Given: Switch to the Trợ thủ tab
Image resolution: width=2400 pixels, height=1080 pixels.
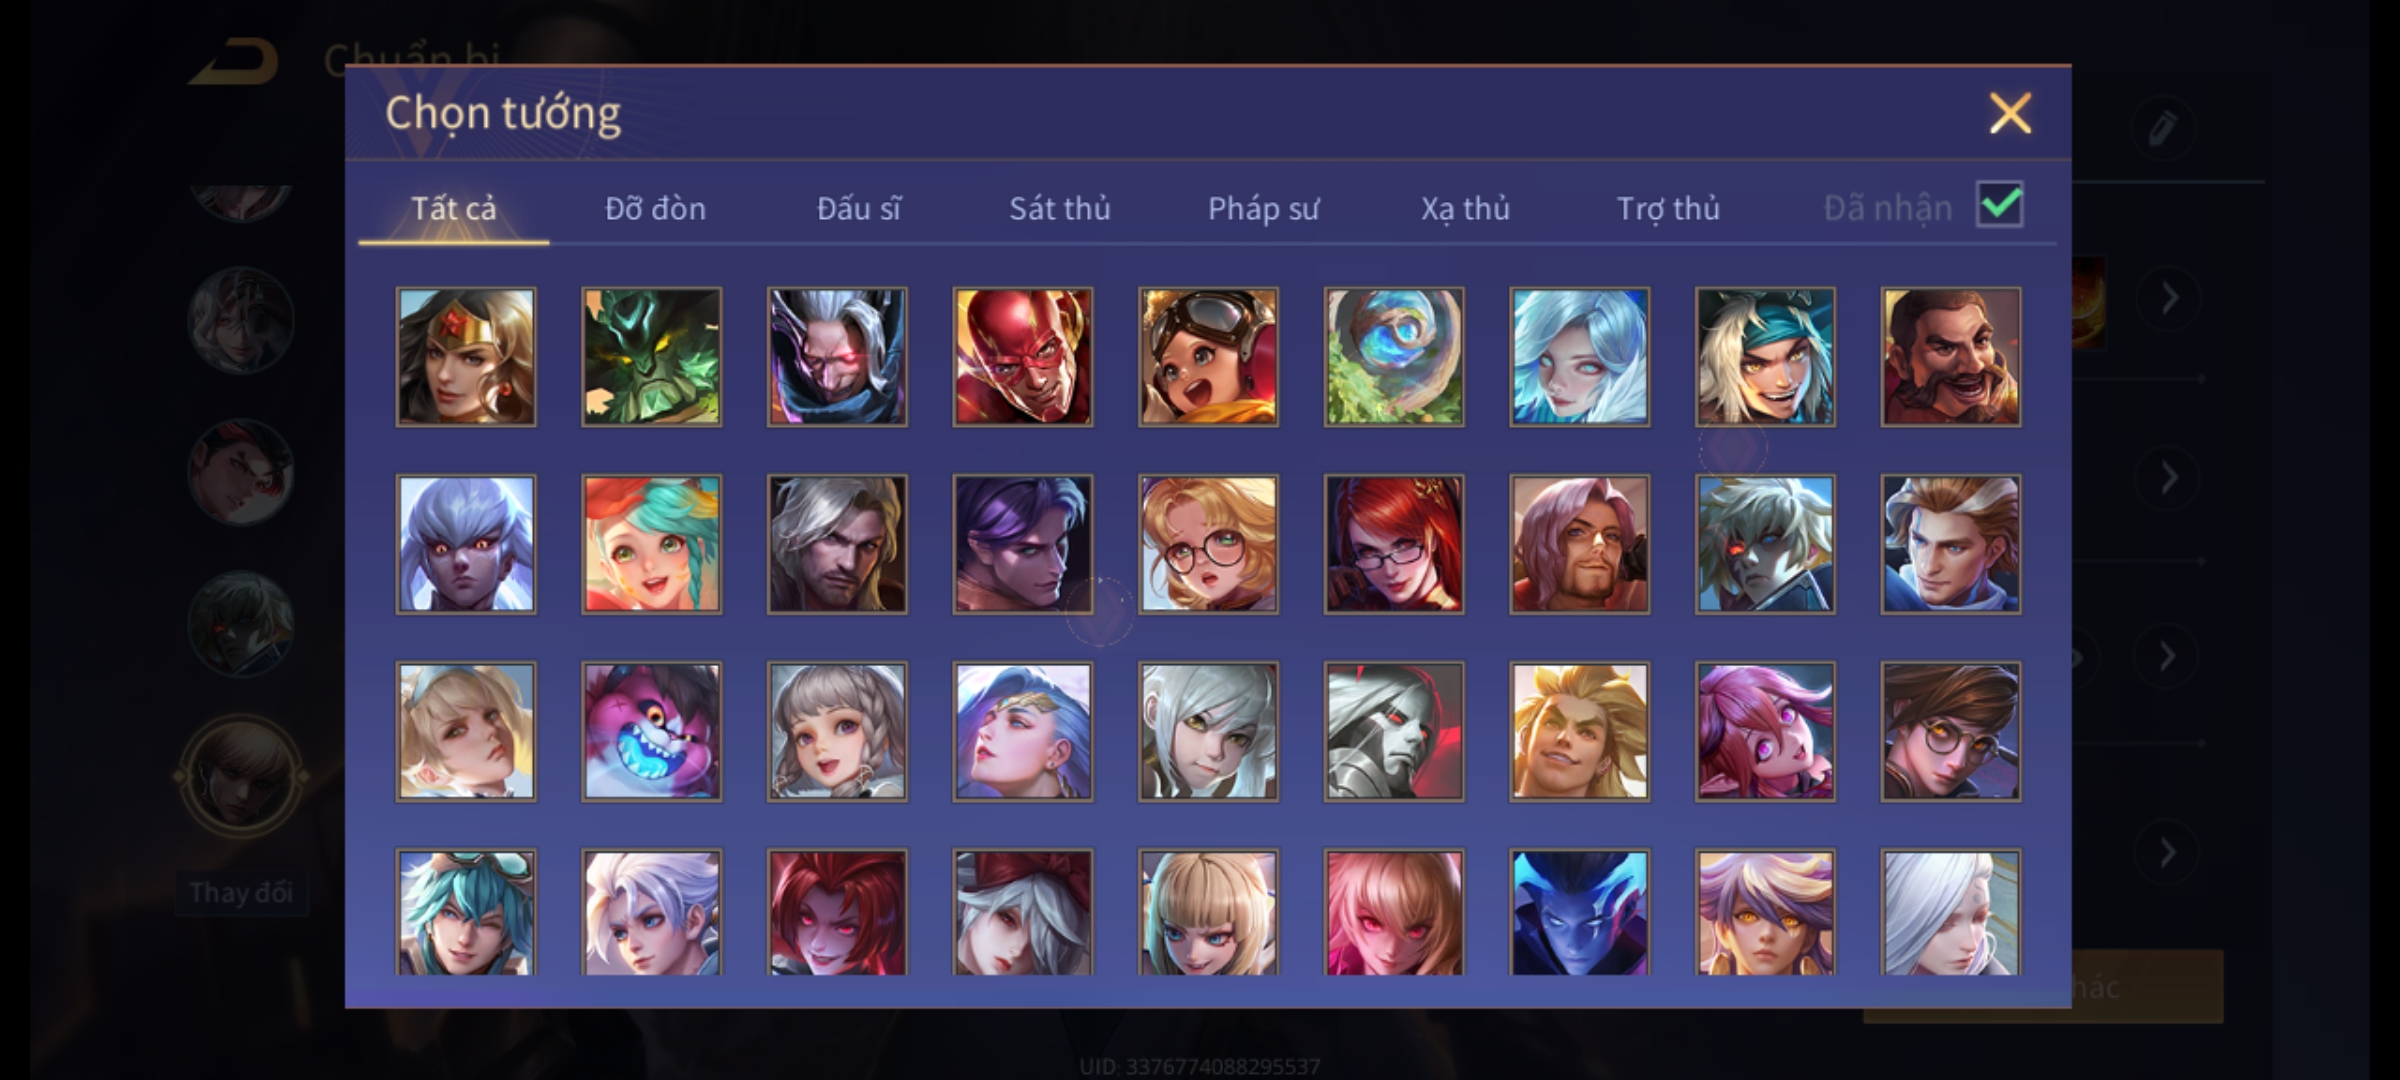Looking at the screenshot, I should pyautogui.click(x=1668, y=208).
